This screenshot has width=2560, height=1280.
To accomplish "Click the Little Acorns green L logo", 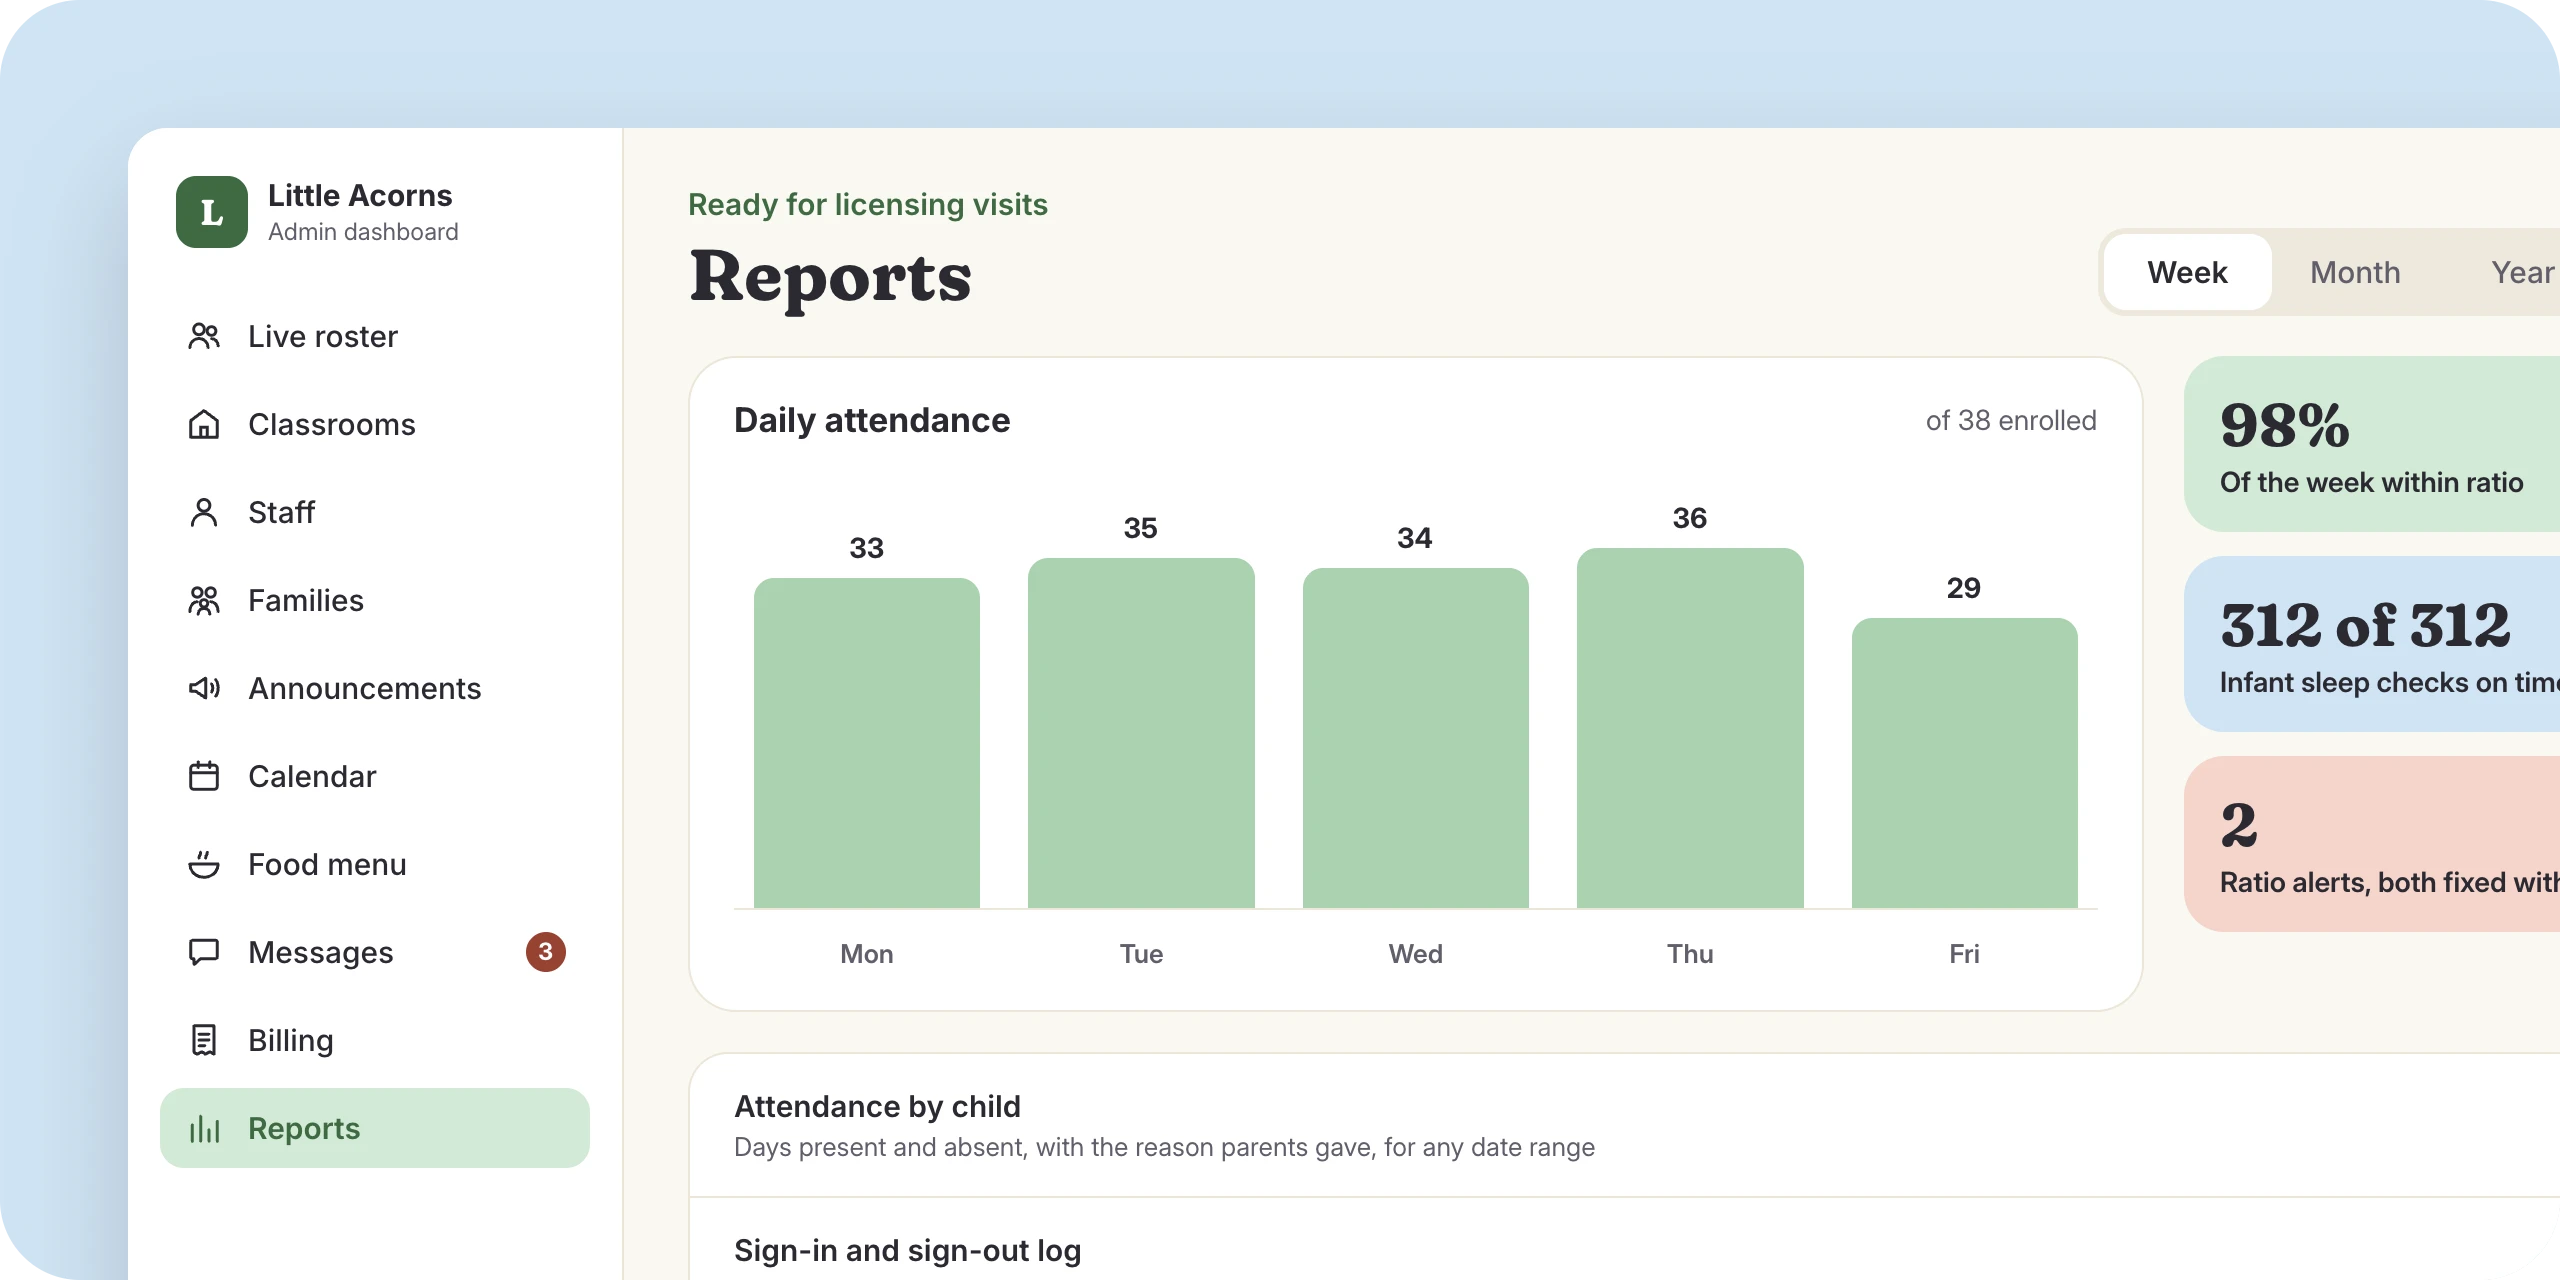I will click(x=212, y=212).
